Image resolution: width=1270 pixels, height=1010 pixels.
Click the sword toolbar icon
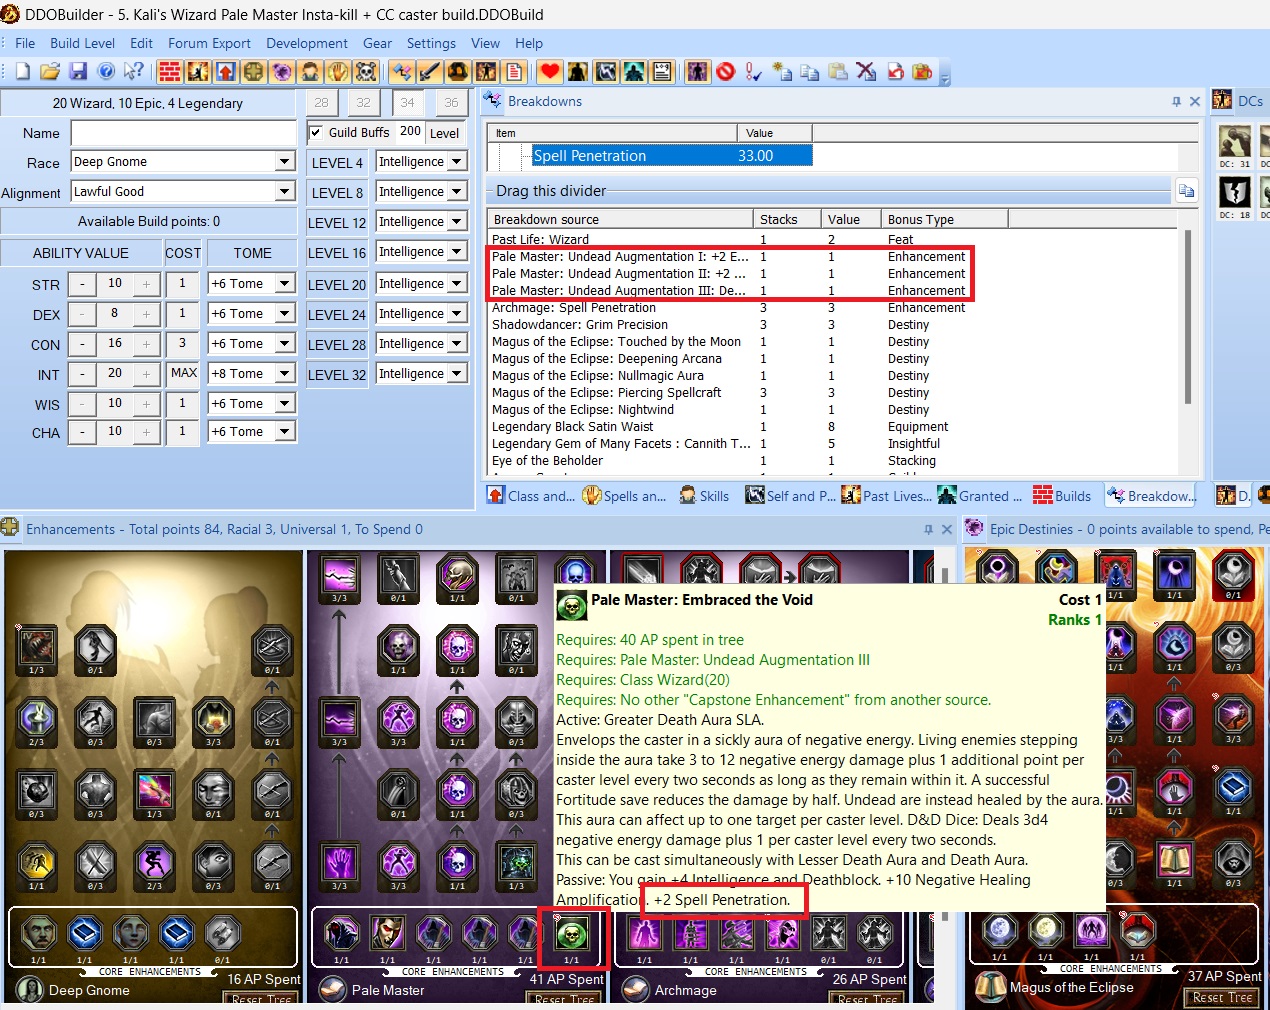click(430, 71)
